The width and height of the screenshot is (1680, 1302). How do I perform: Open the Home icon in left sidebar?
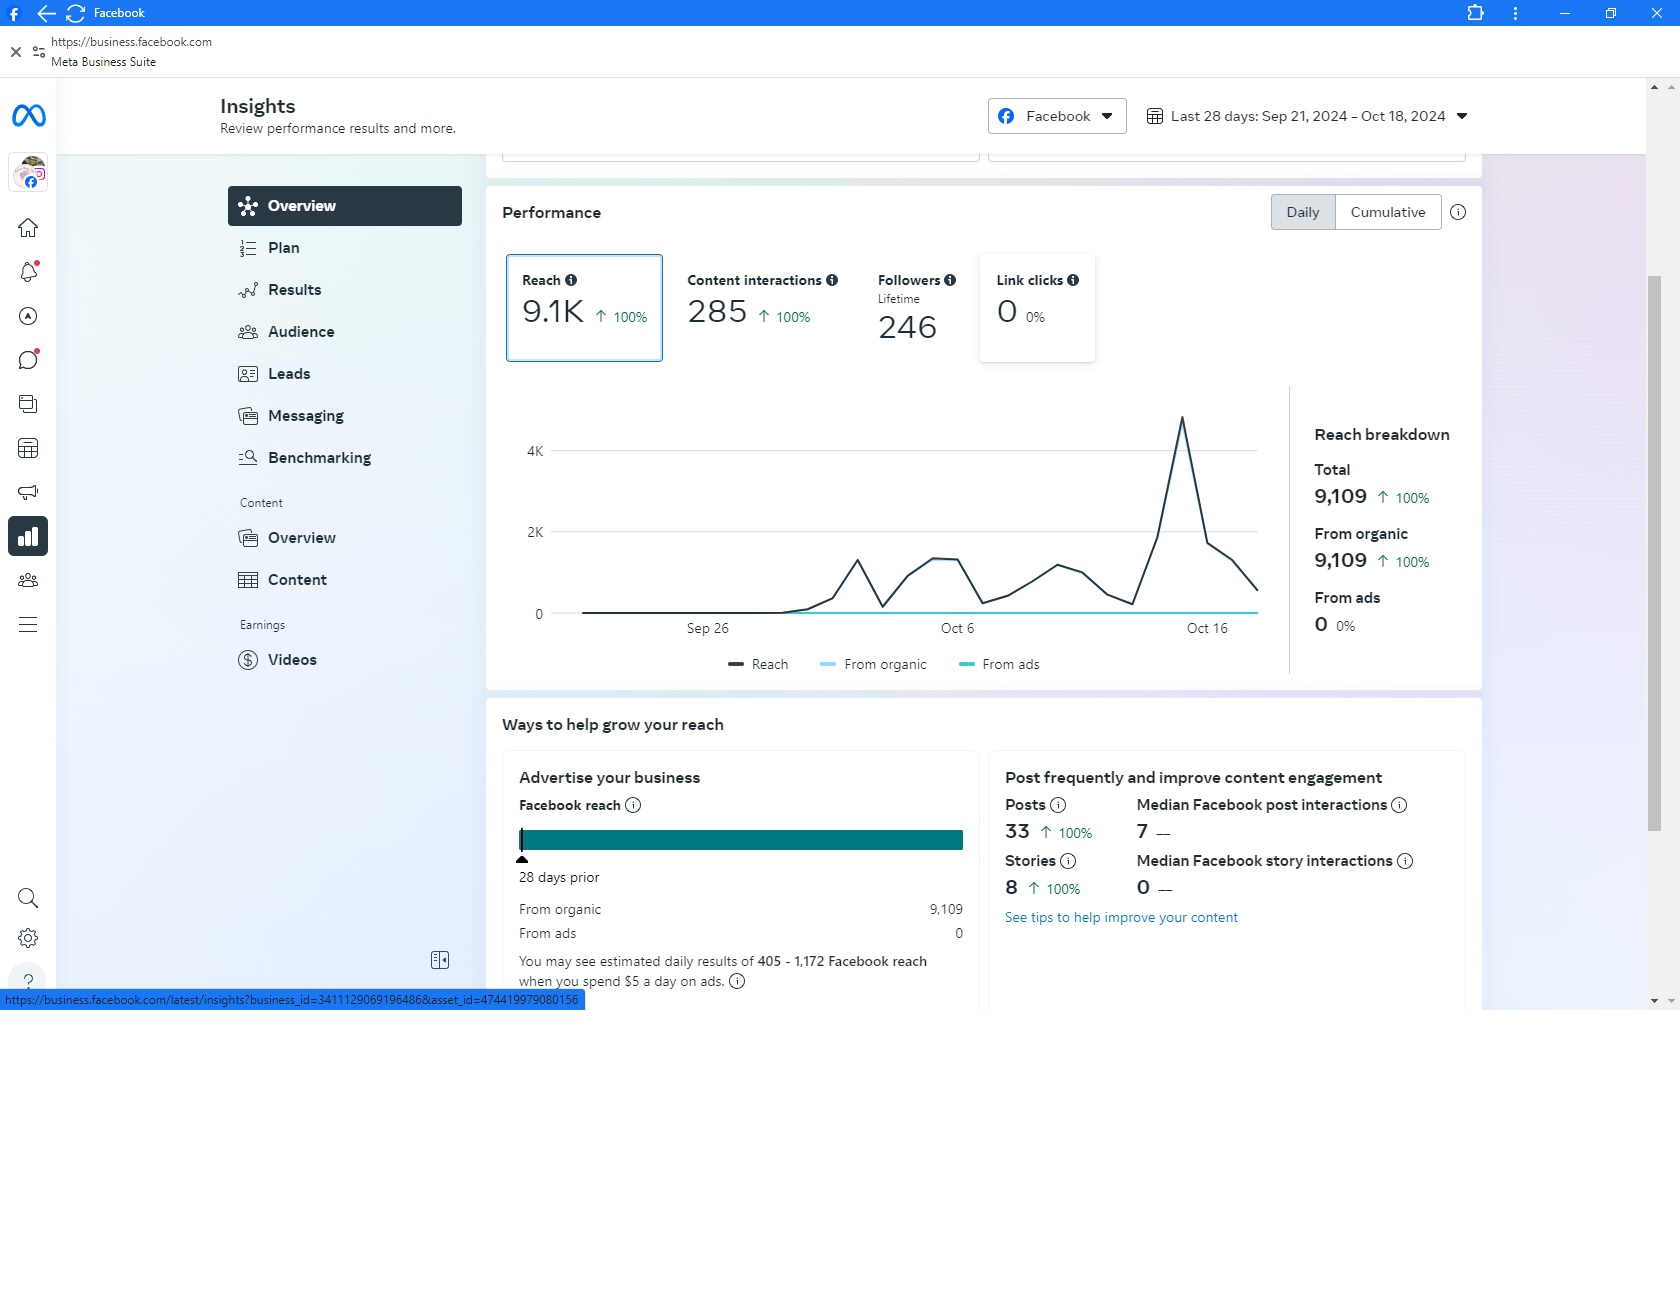28,228
